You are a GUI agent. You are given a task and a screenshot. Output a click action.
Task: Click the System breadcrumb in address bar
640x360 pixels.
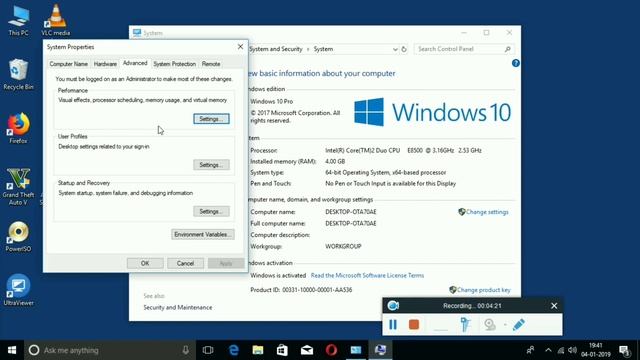pyautogui.click(x=323, y=49)
